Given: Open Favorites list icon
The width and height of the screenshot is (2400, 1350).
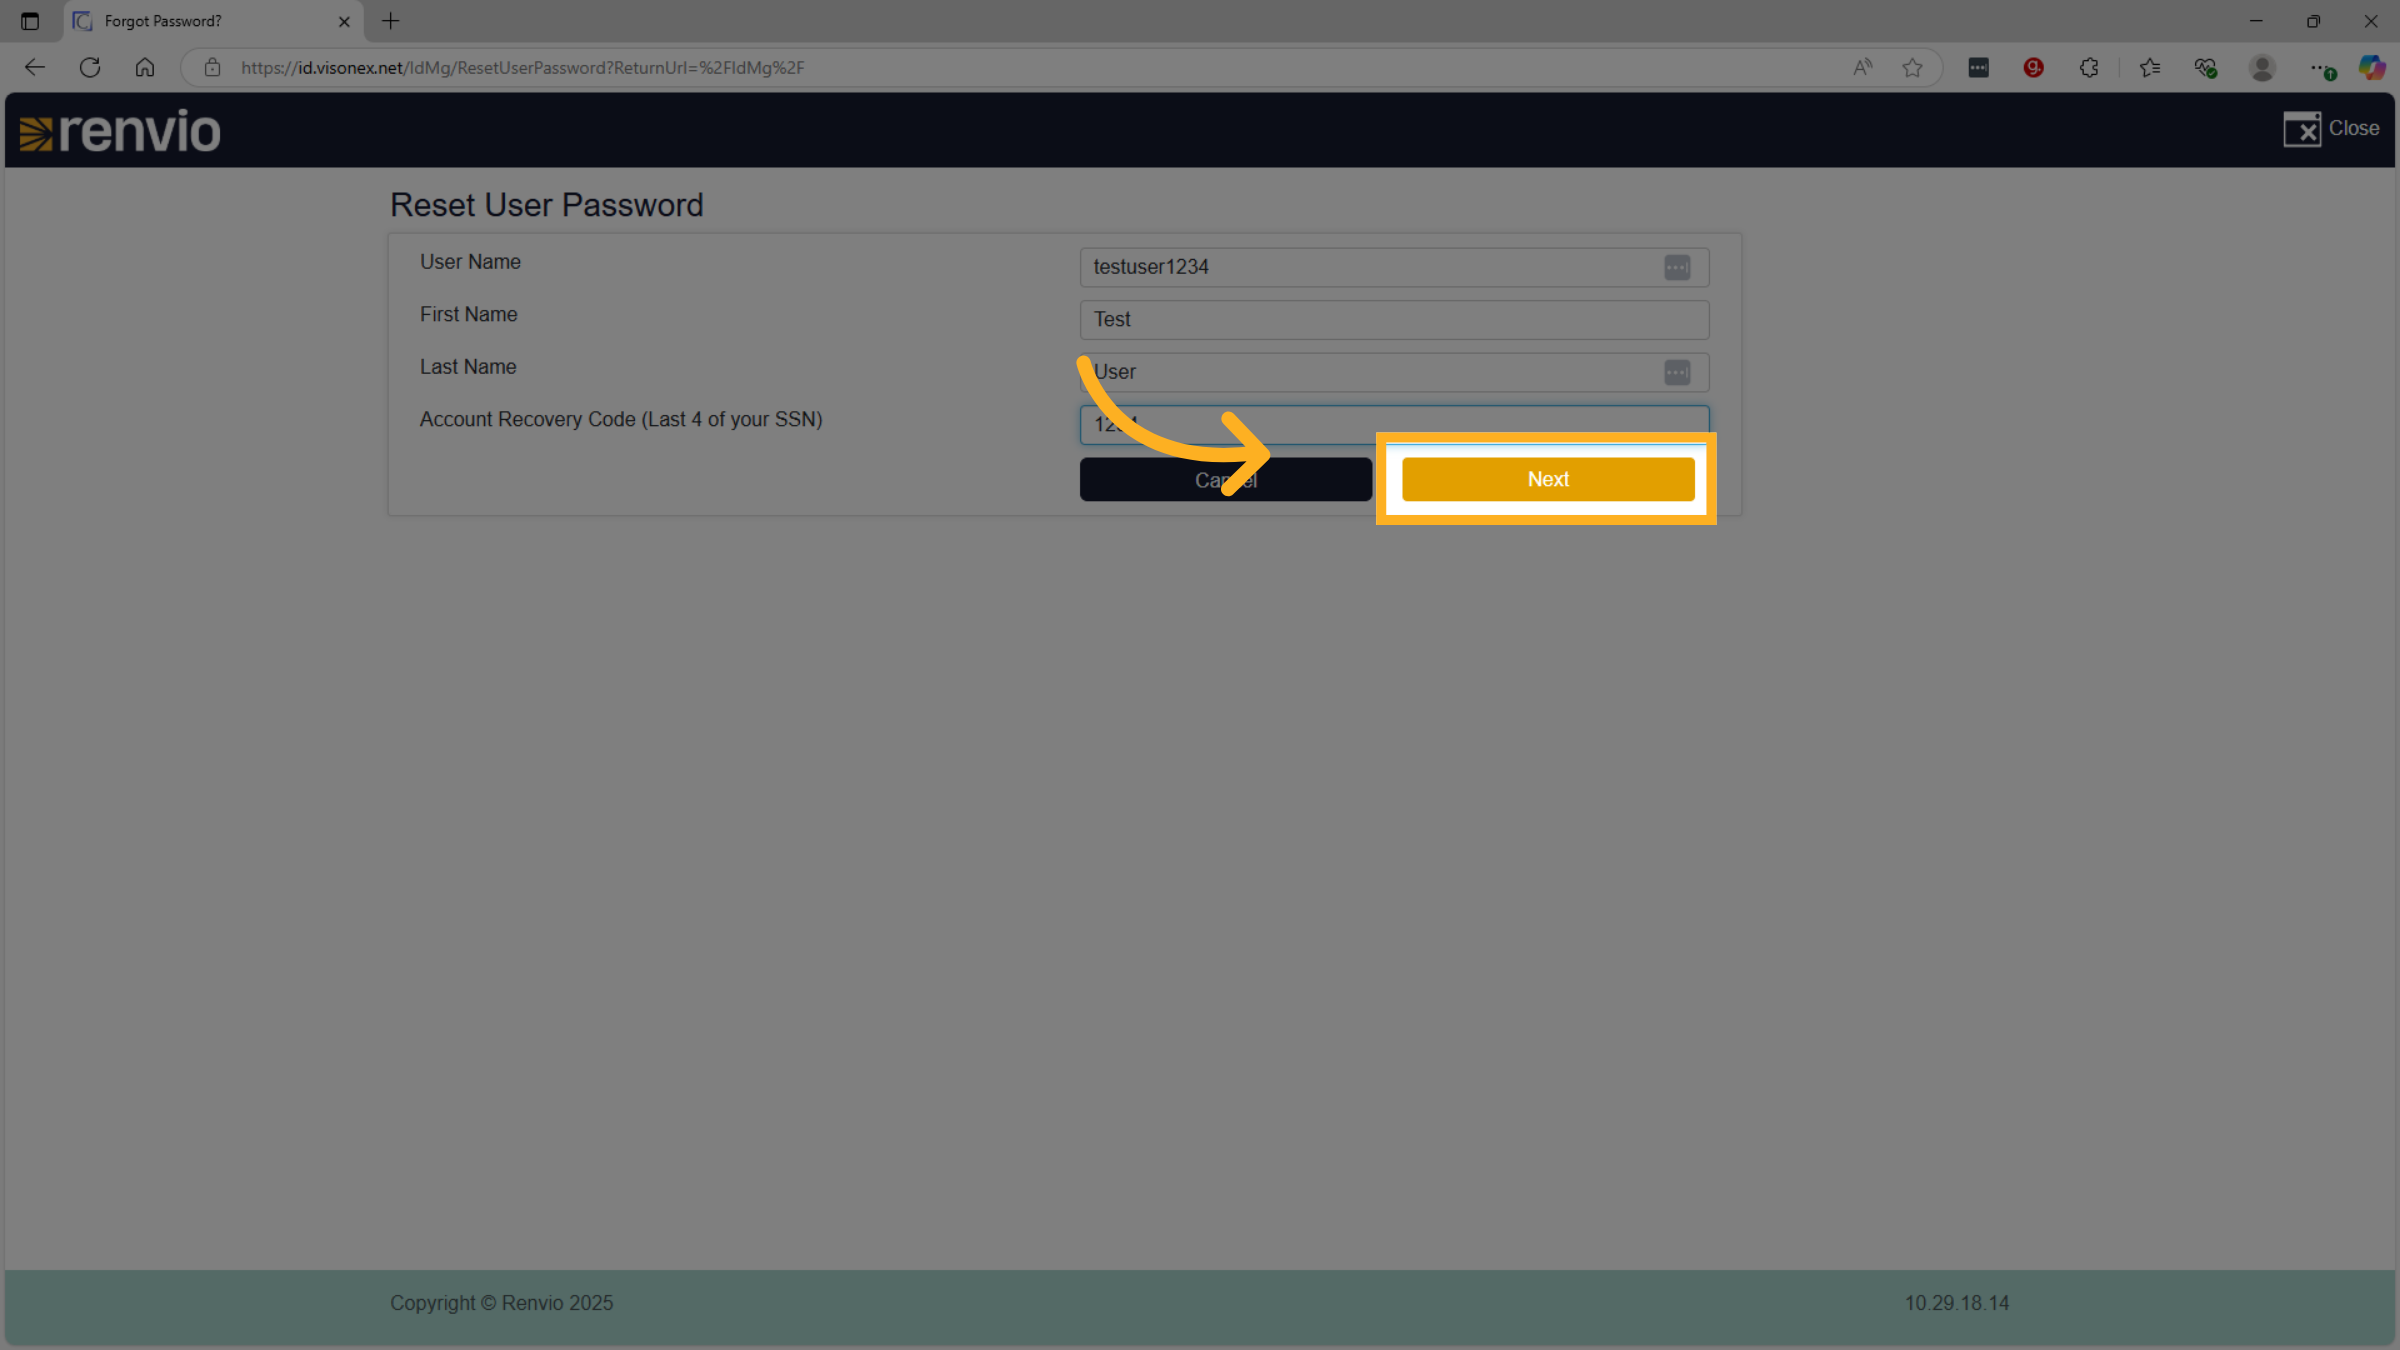Looking at the screenshot, I should [2150, 68].
